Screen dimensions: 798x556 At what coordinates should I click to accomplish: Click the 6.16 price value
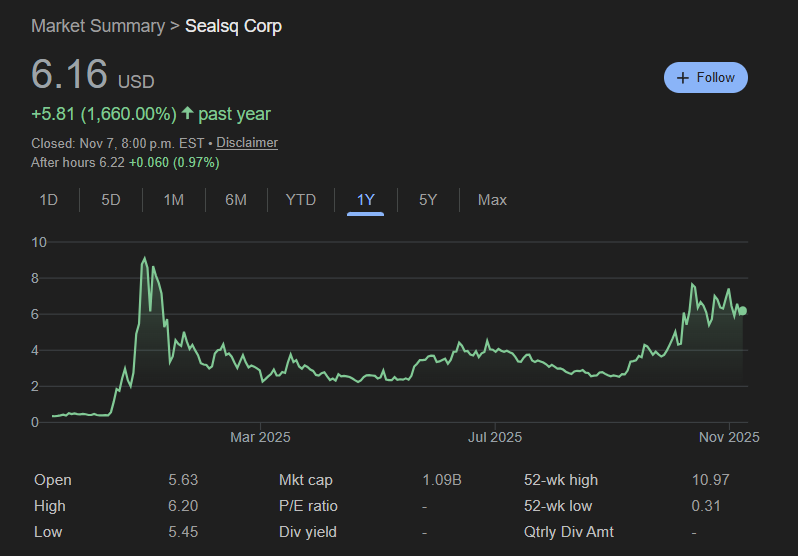pyautogui.click(x=70, y=74)
